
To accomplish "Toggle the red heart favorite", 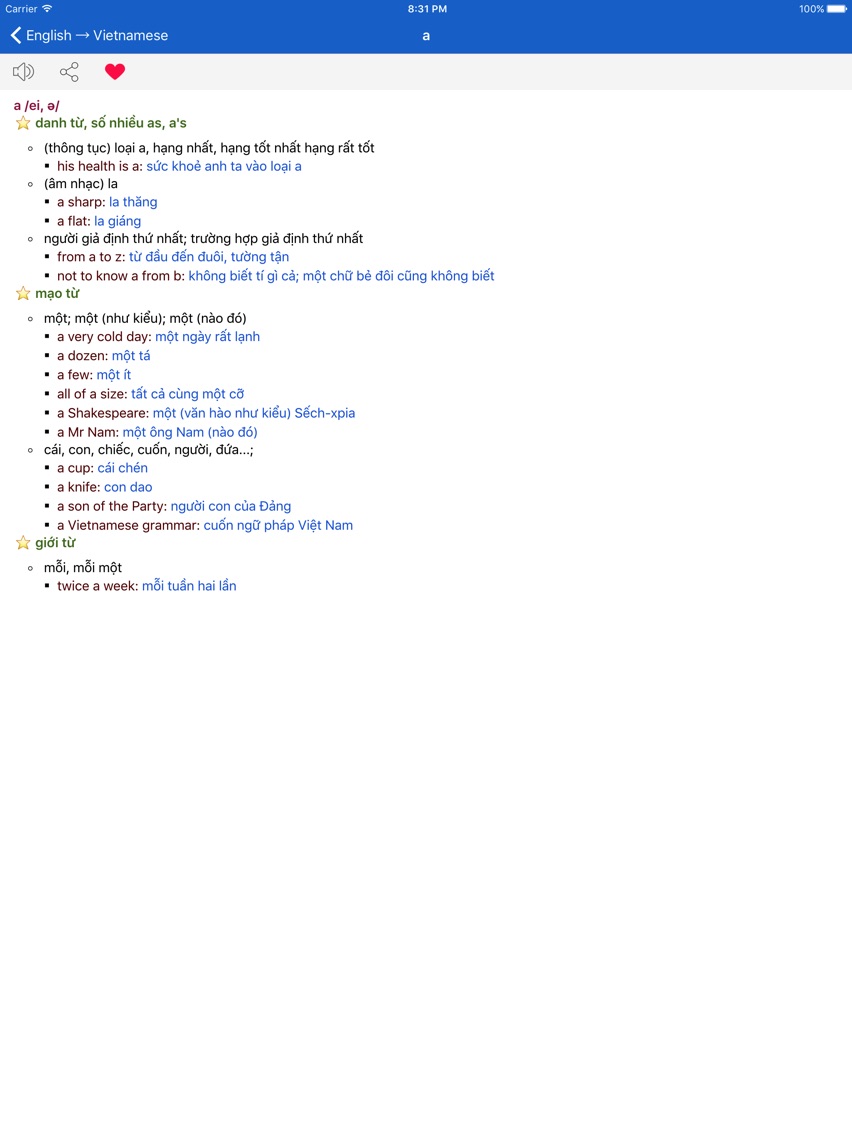I will (114, 71).
